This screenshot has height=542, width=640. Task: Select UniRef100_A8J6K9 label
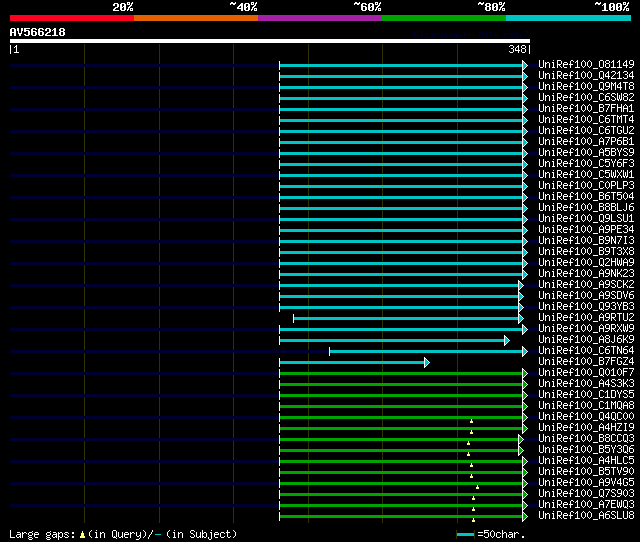[x=586, y=340]
